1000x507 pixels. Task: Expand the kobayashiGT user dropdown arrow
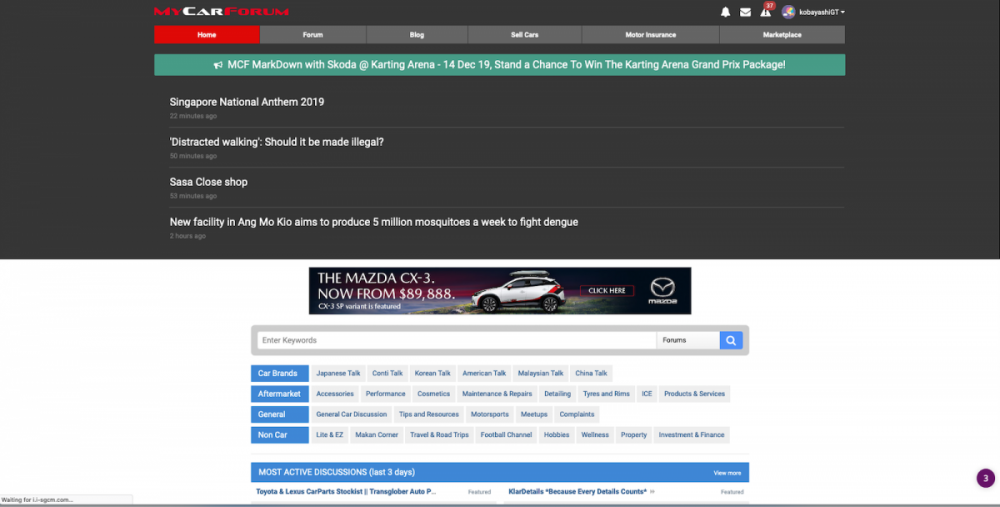coord(843,12)
